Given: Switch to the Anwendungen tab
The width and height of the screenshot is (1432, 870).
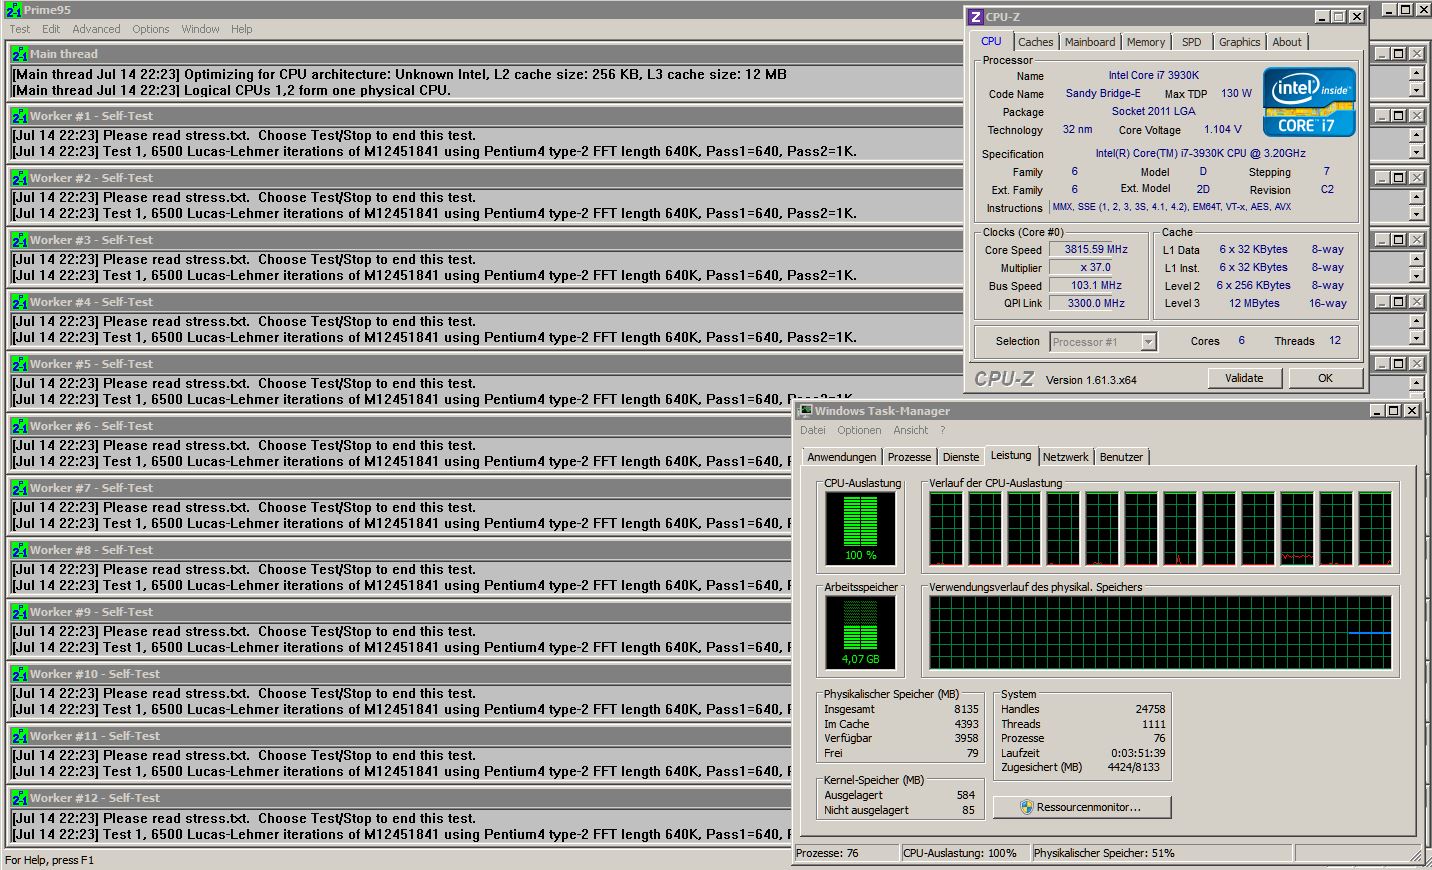Looking at the screenshot, I should tap(842, 457).
